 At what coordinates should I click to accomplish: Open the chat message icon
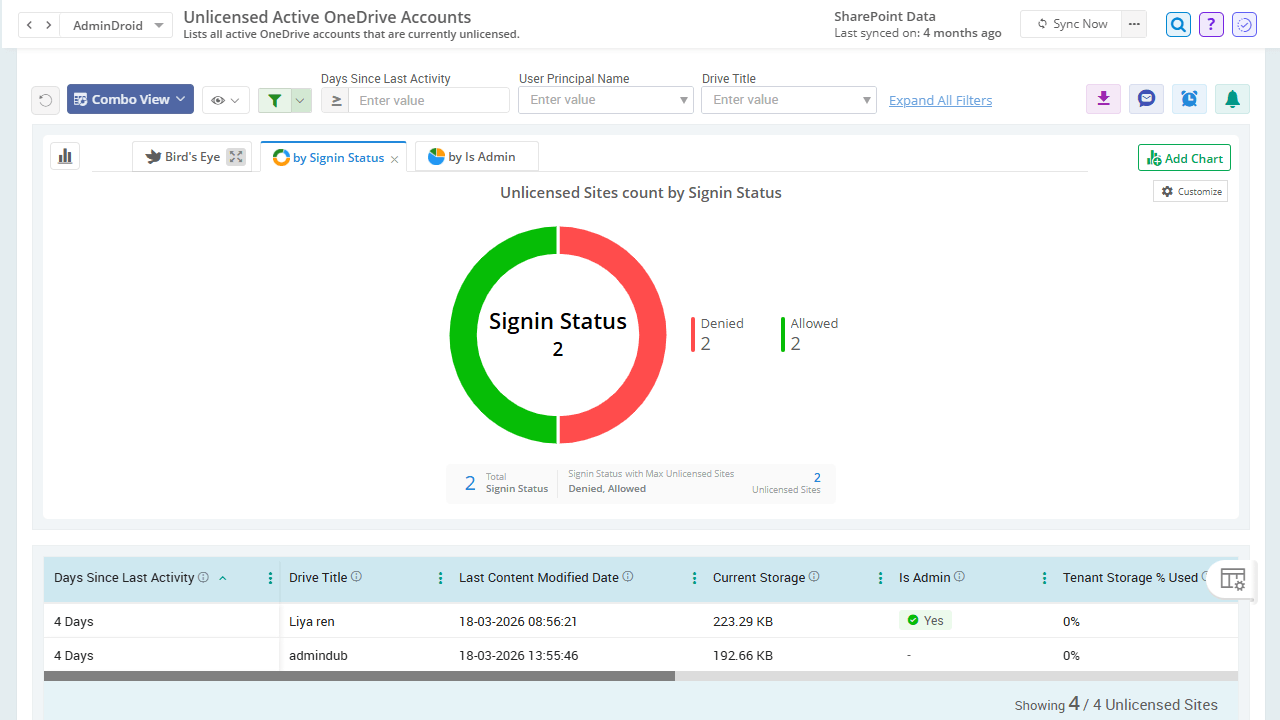[1146, 99]
